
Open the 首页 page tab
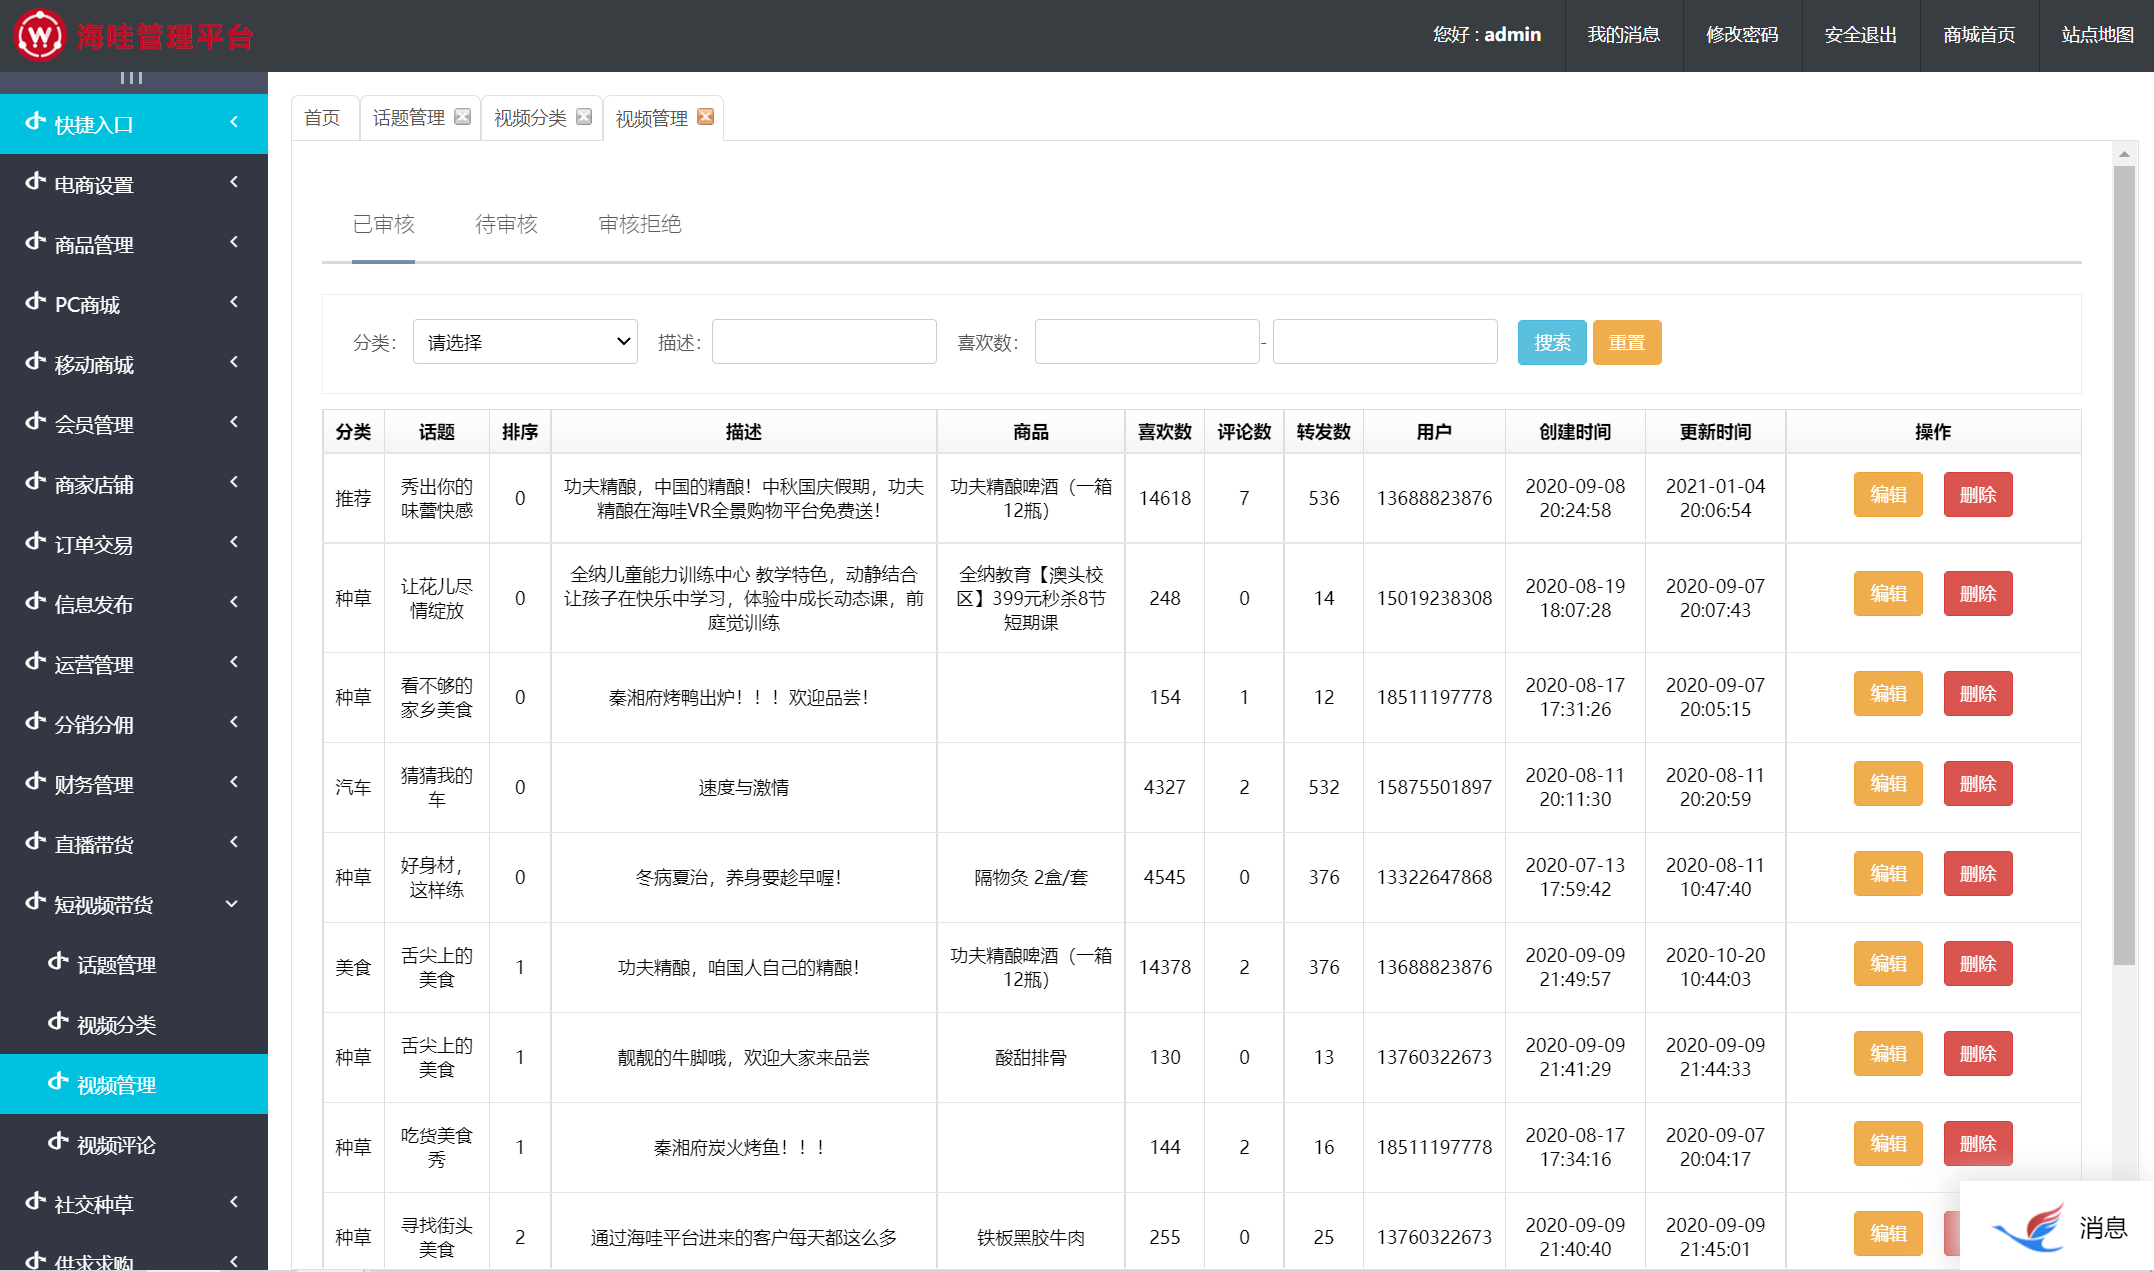(322, 118)
